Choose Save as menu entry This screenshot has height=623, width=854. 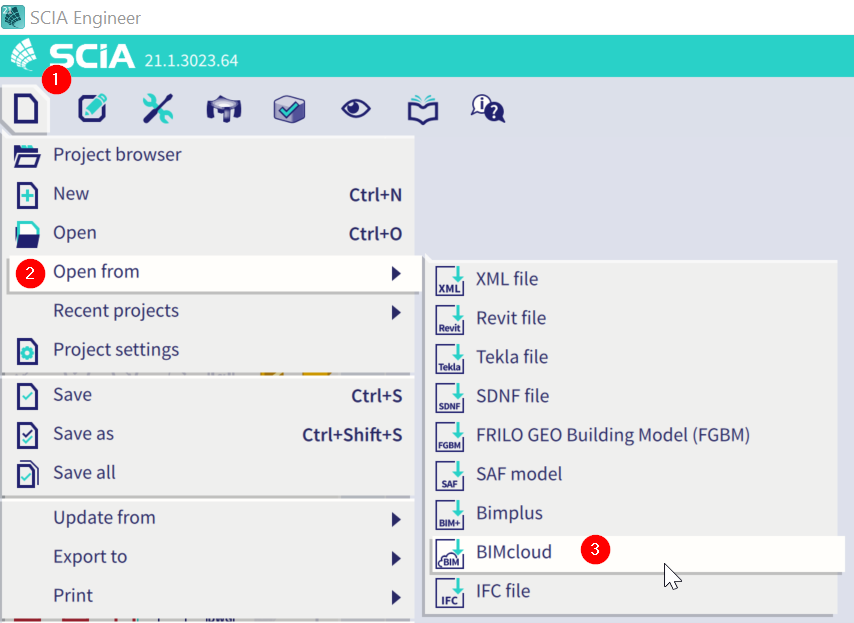[x=210, y=435]
